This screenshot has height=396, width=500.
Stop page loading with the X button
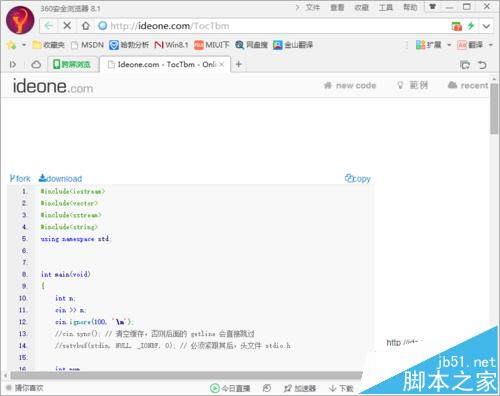coord(67,26)
